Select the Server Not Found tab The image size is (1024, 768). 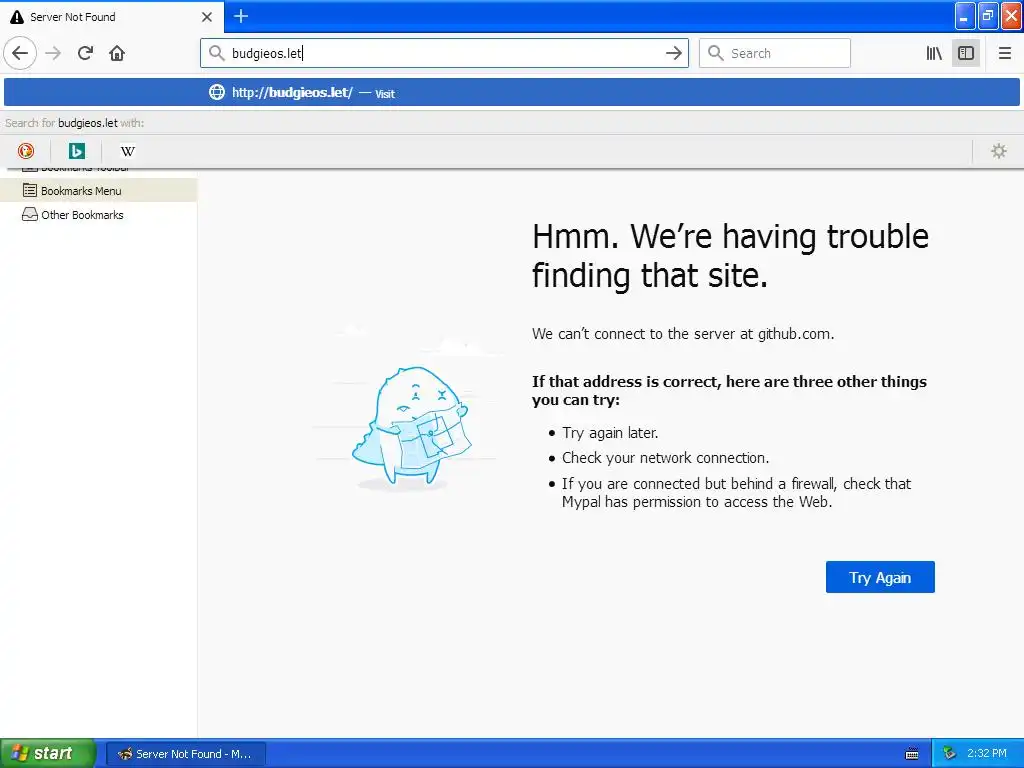pos(112,17)
